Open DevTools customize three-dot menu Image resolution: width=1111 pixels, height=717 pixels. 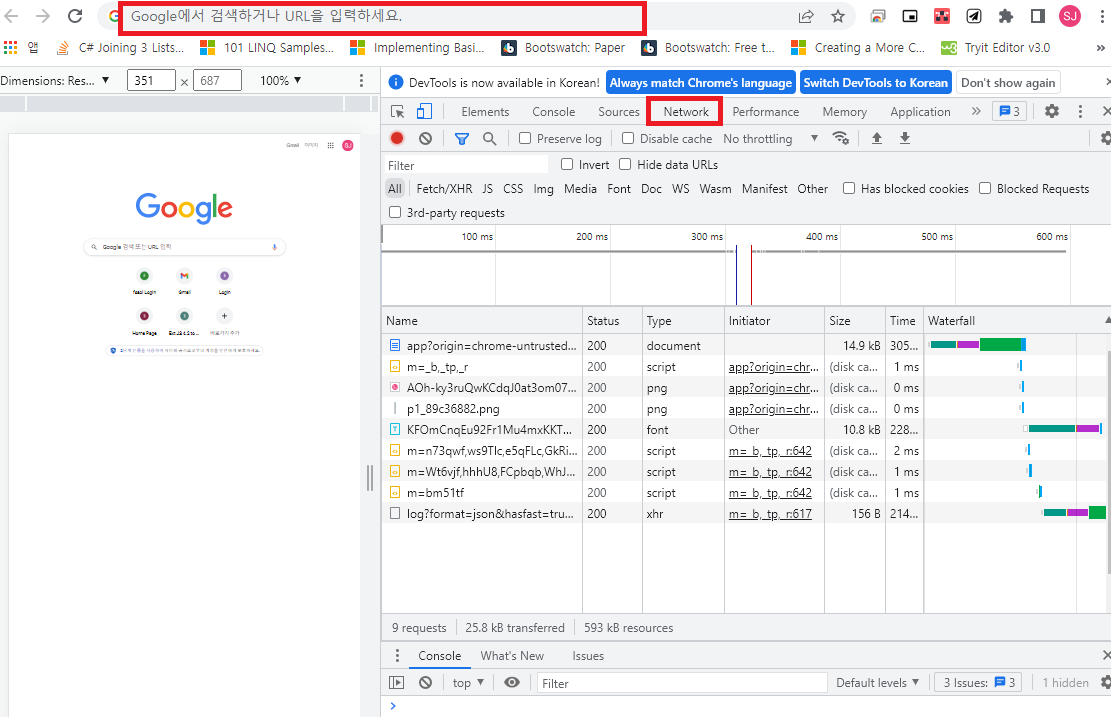pos(1080,111)
